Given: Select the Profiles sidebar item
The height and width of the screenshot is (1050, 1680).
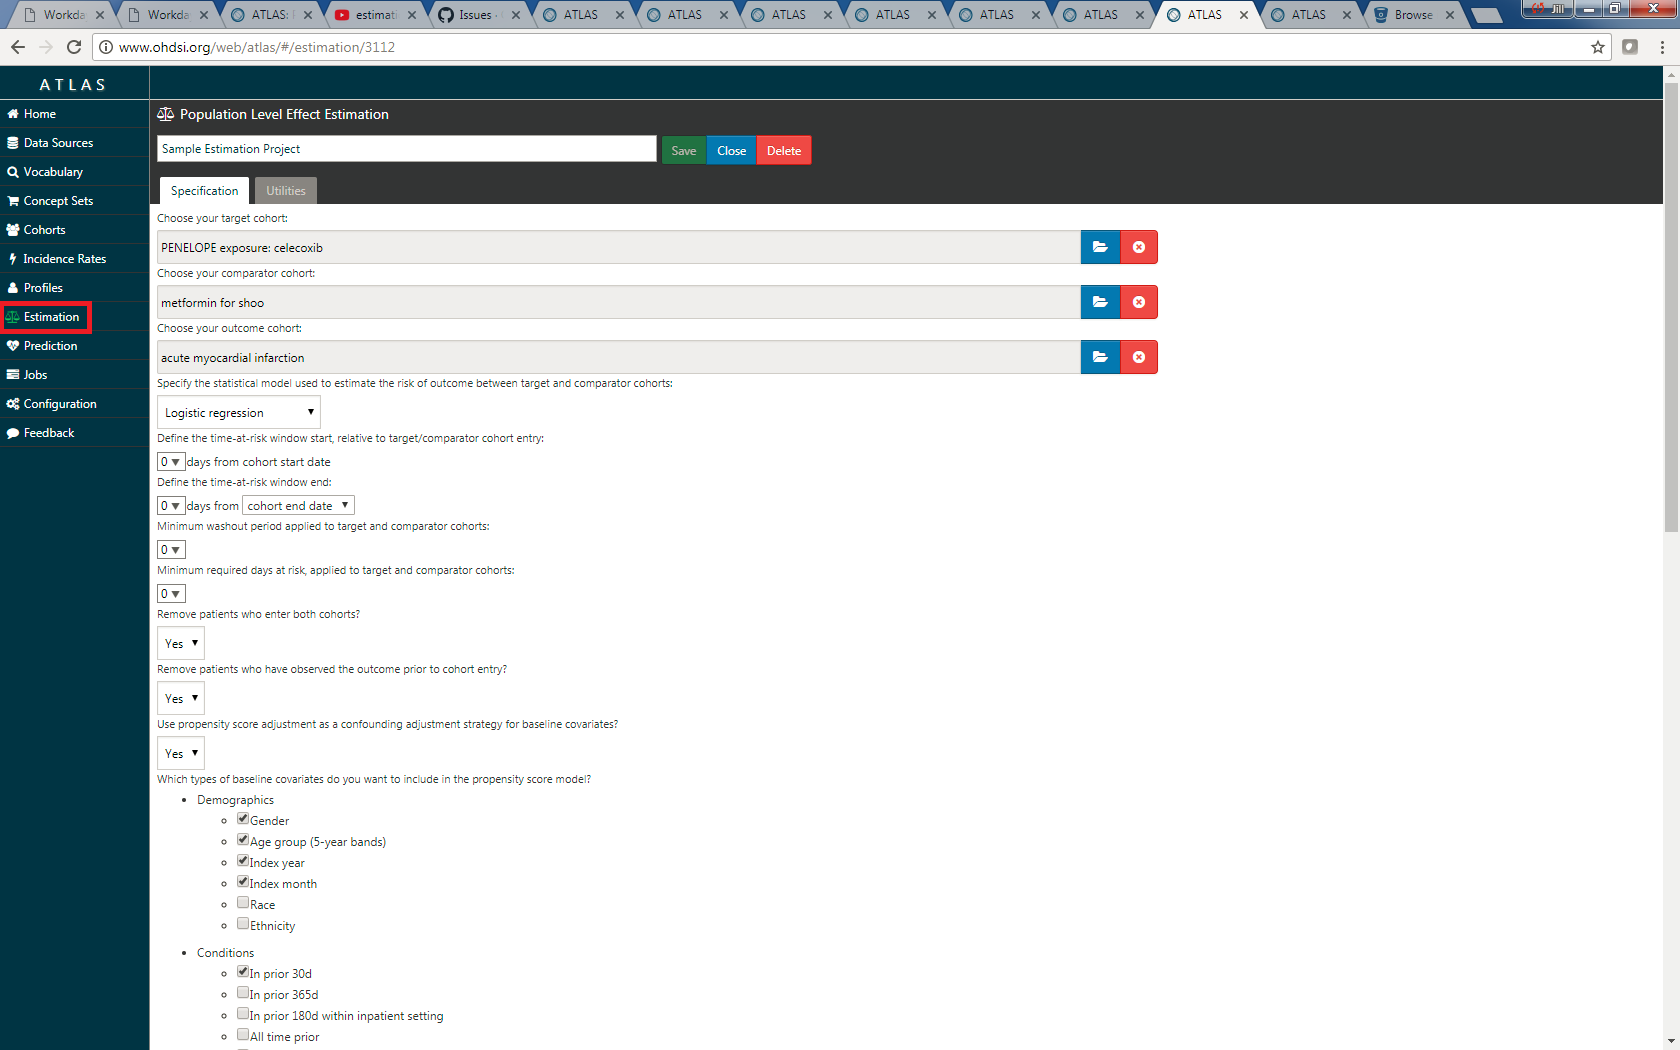Looking at the screenshot, I should pyautogui.click(x=43, y=287).
